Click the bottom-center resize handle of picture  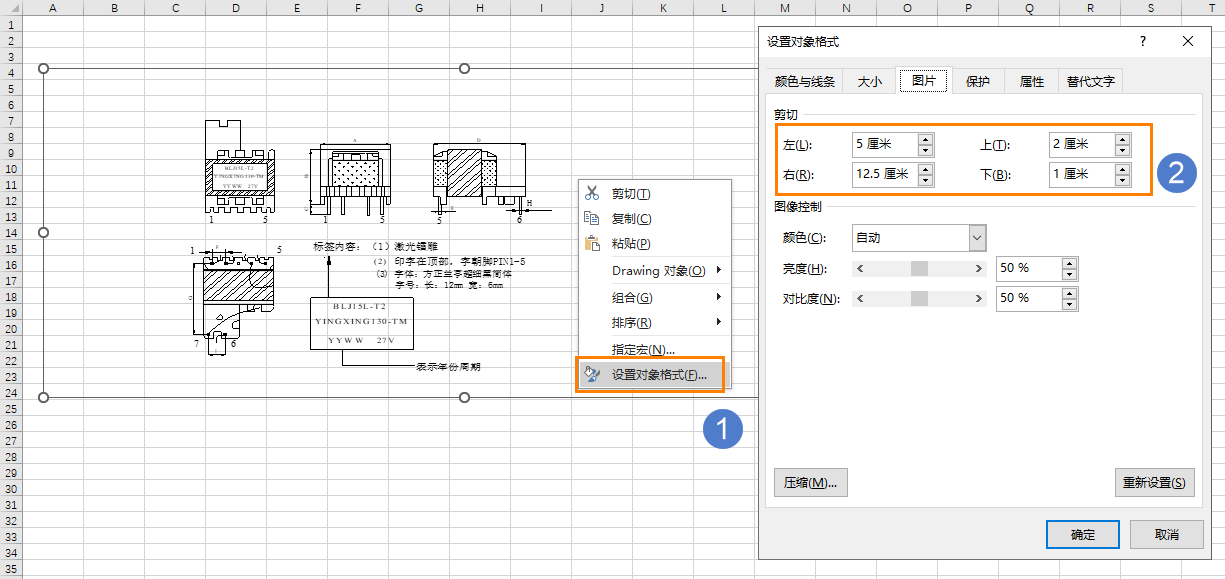point(464,397)
